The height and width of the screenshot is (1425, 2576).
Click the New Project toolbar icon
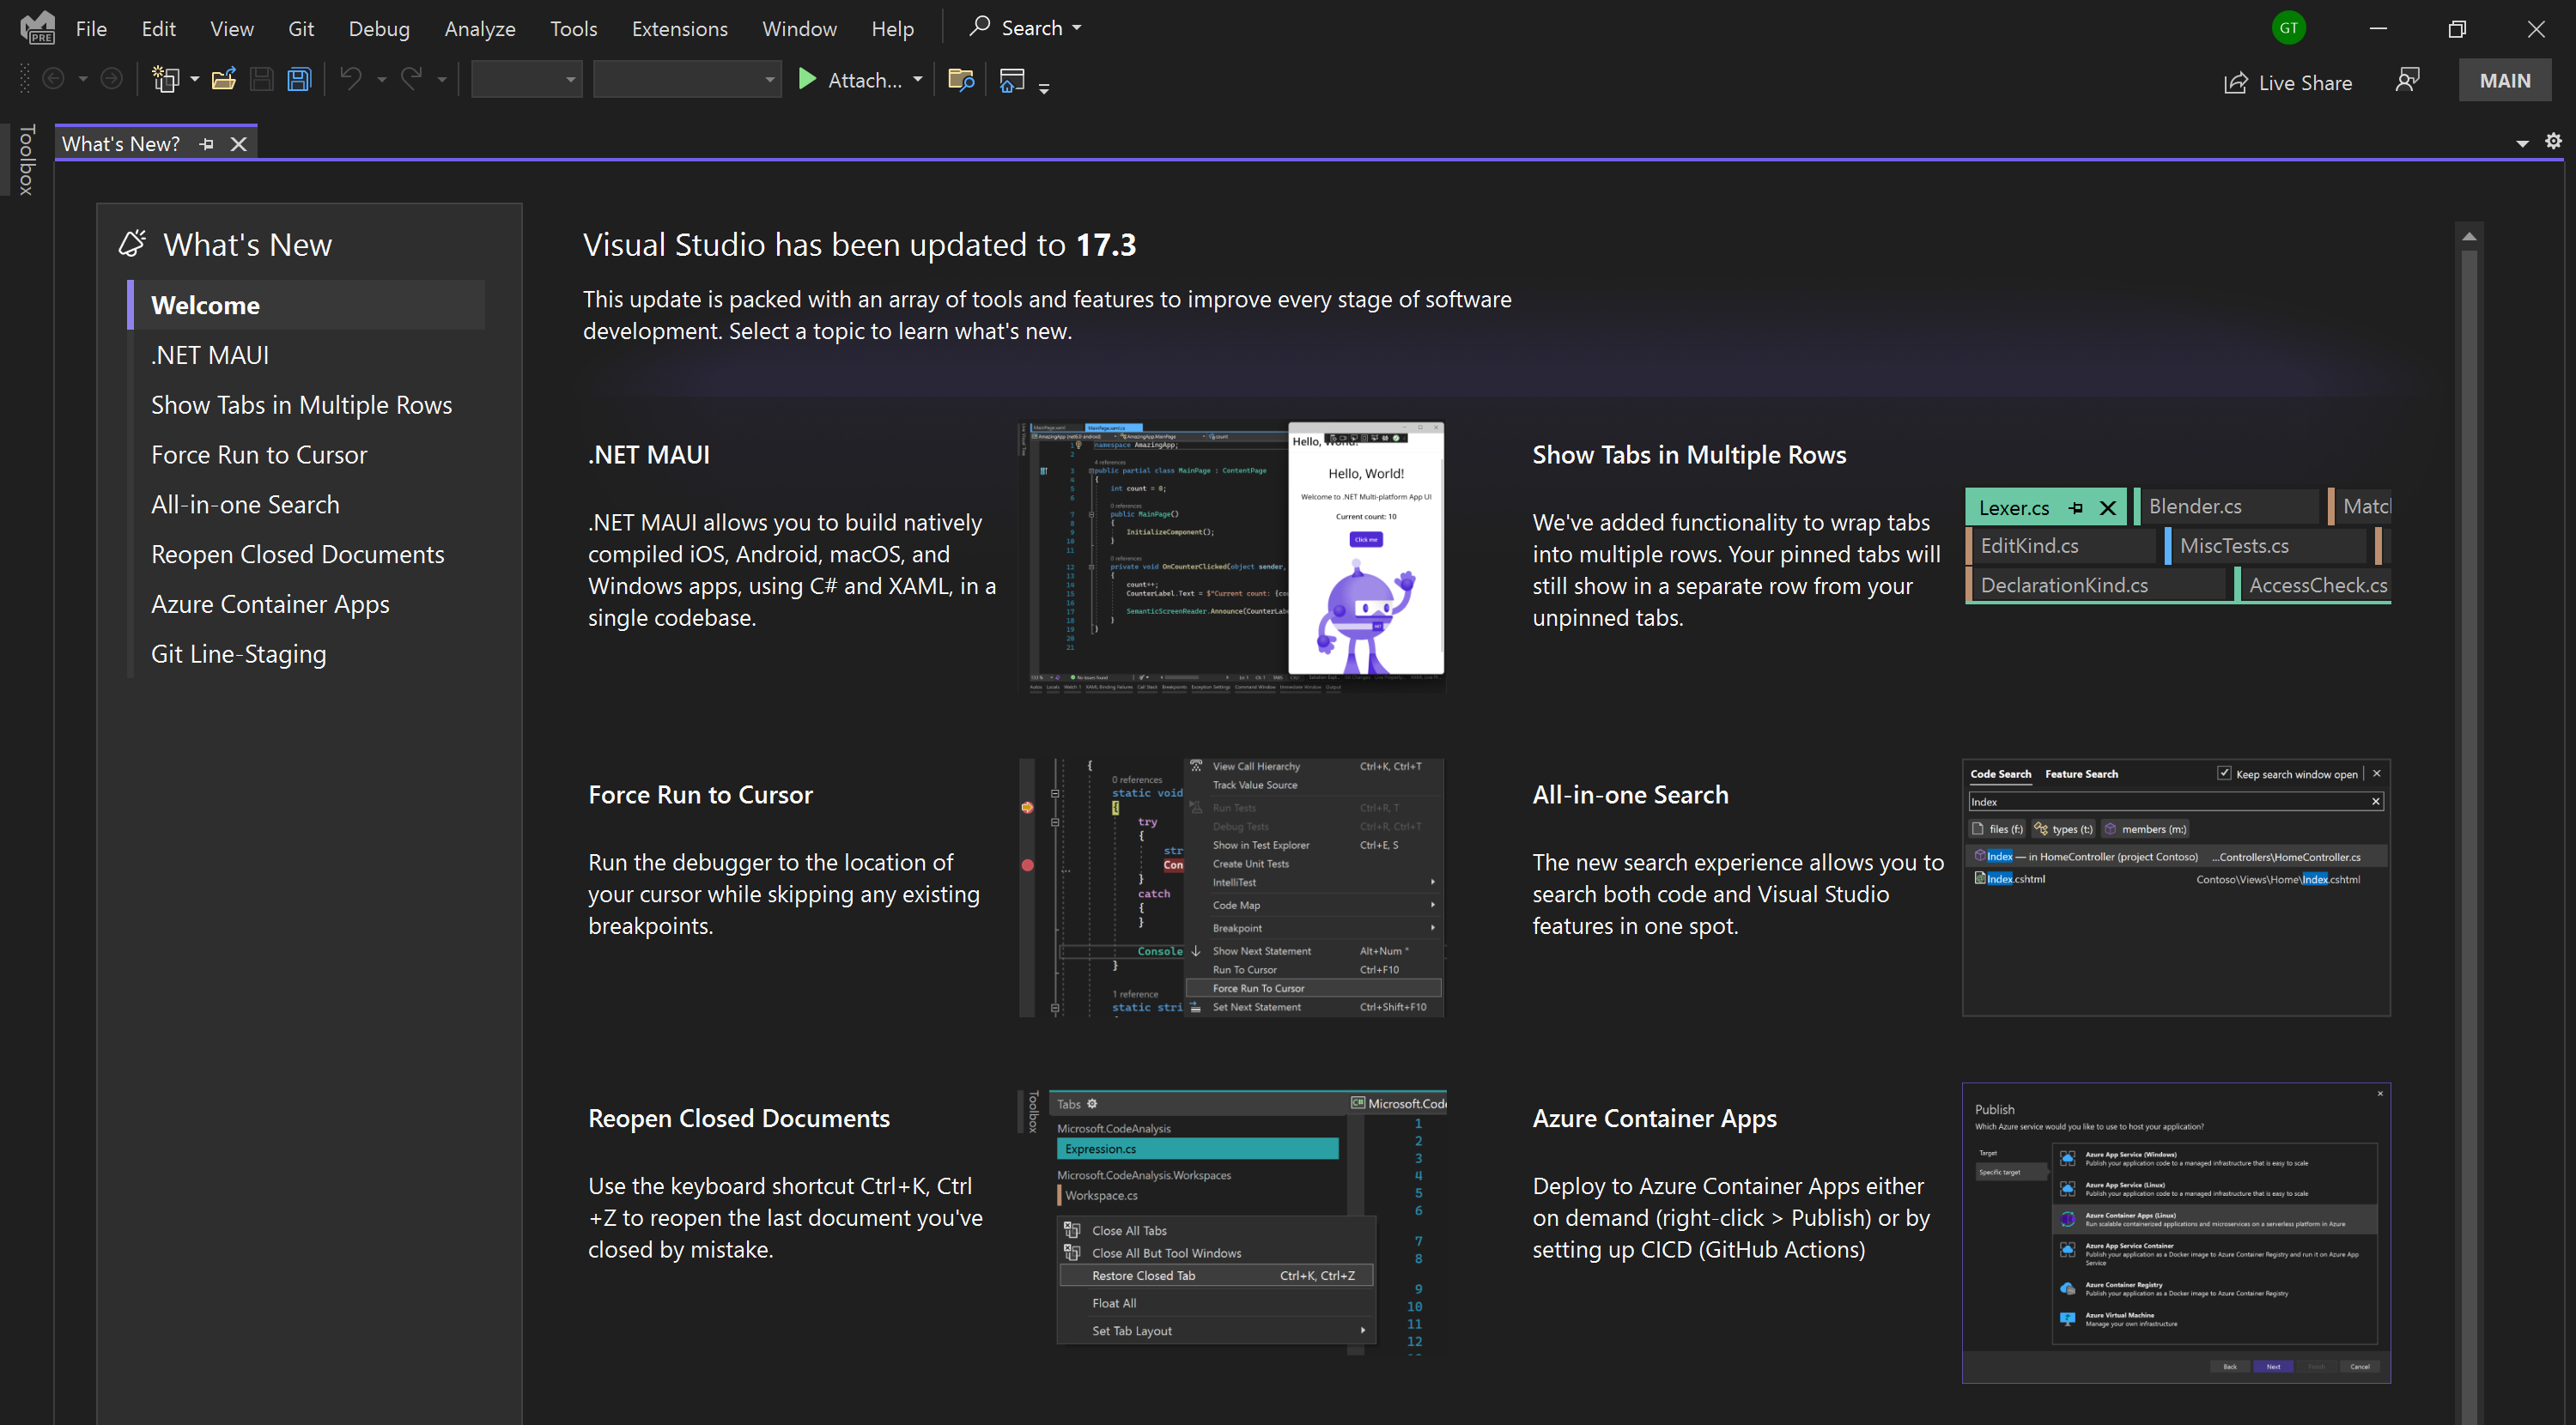166,78
